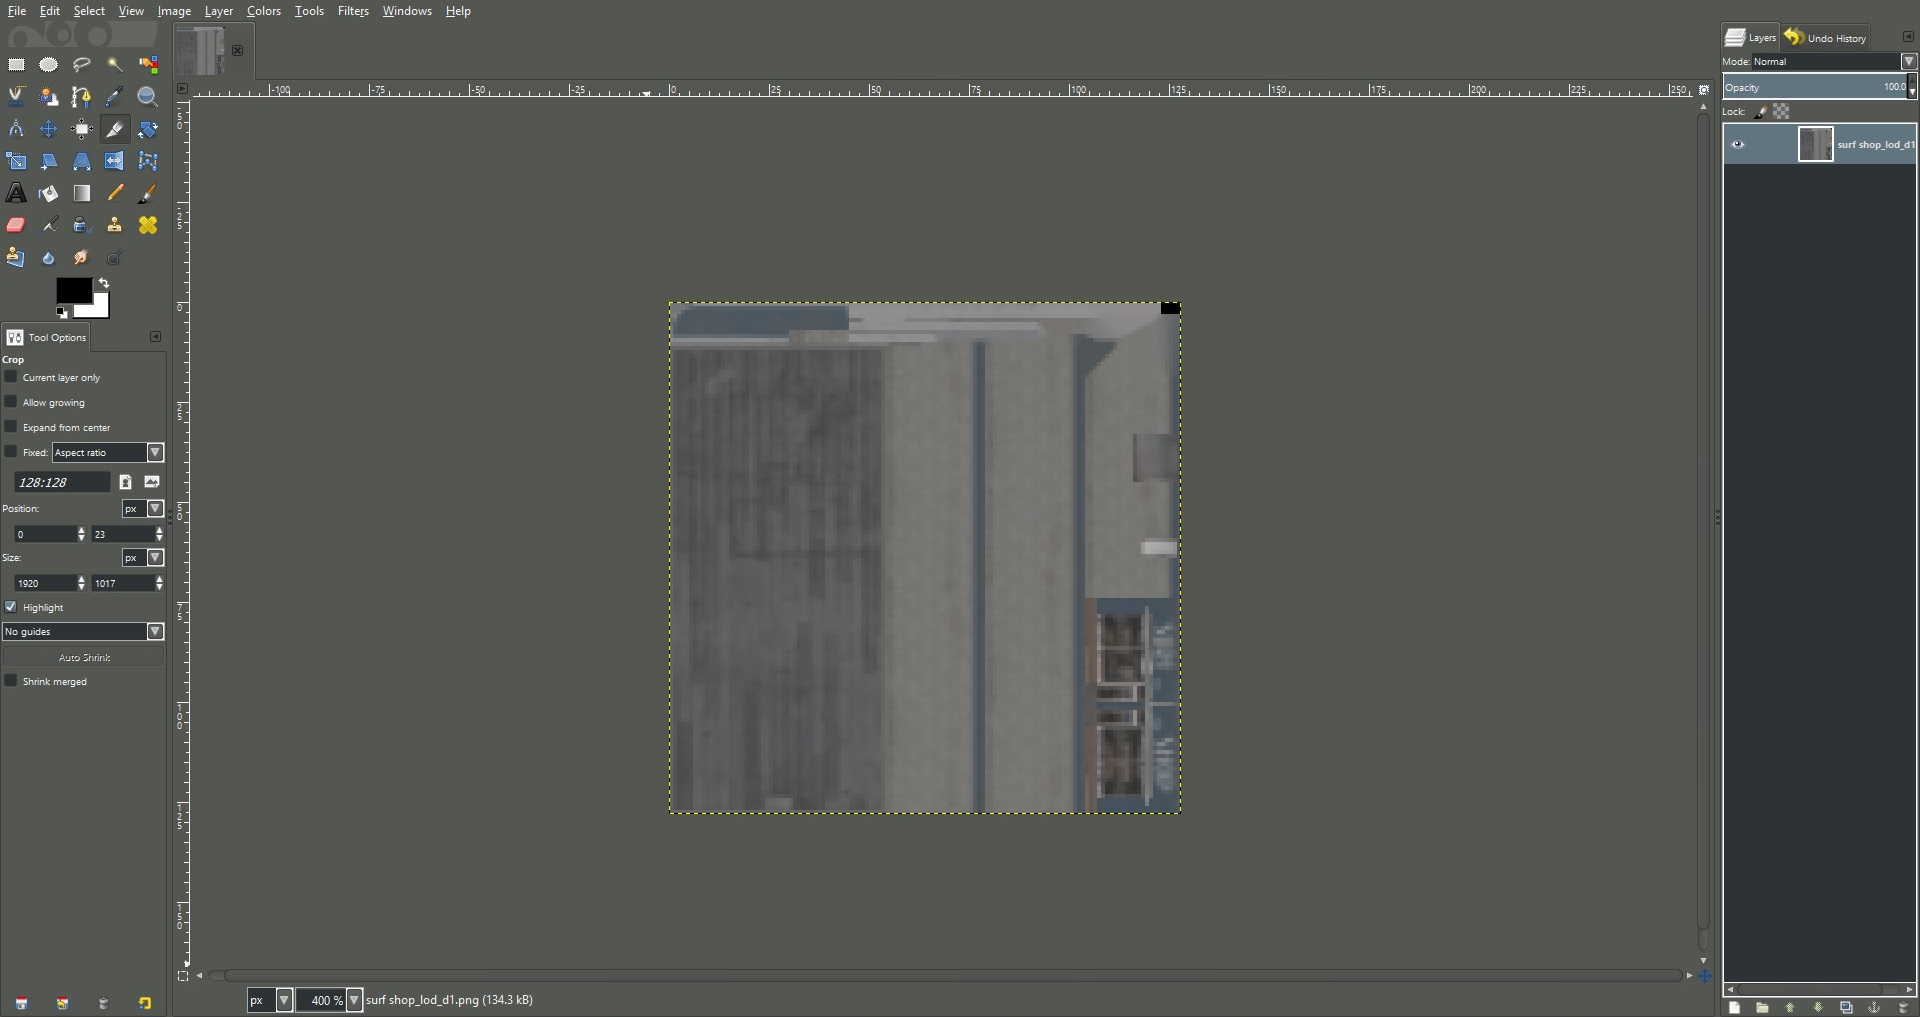Adjust the layer Opacity slider
1920x1017 pixels.
[x=1815, y=88]
